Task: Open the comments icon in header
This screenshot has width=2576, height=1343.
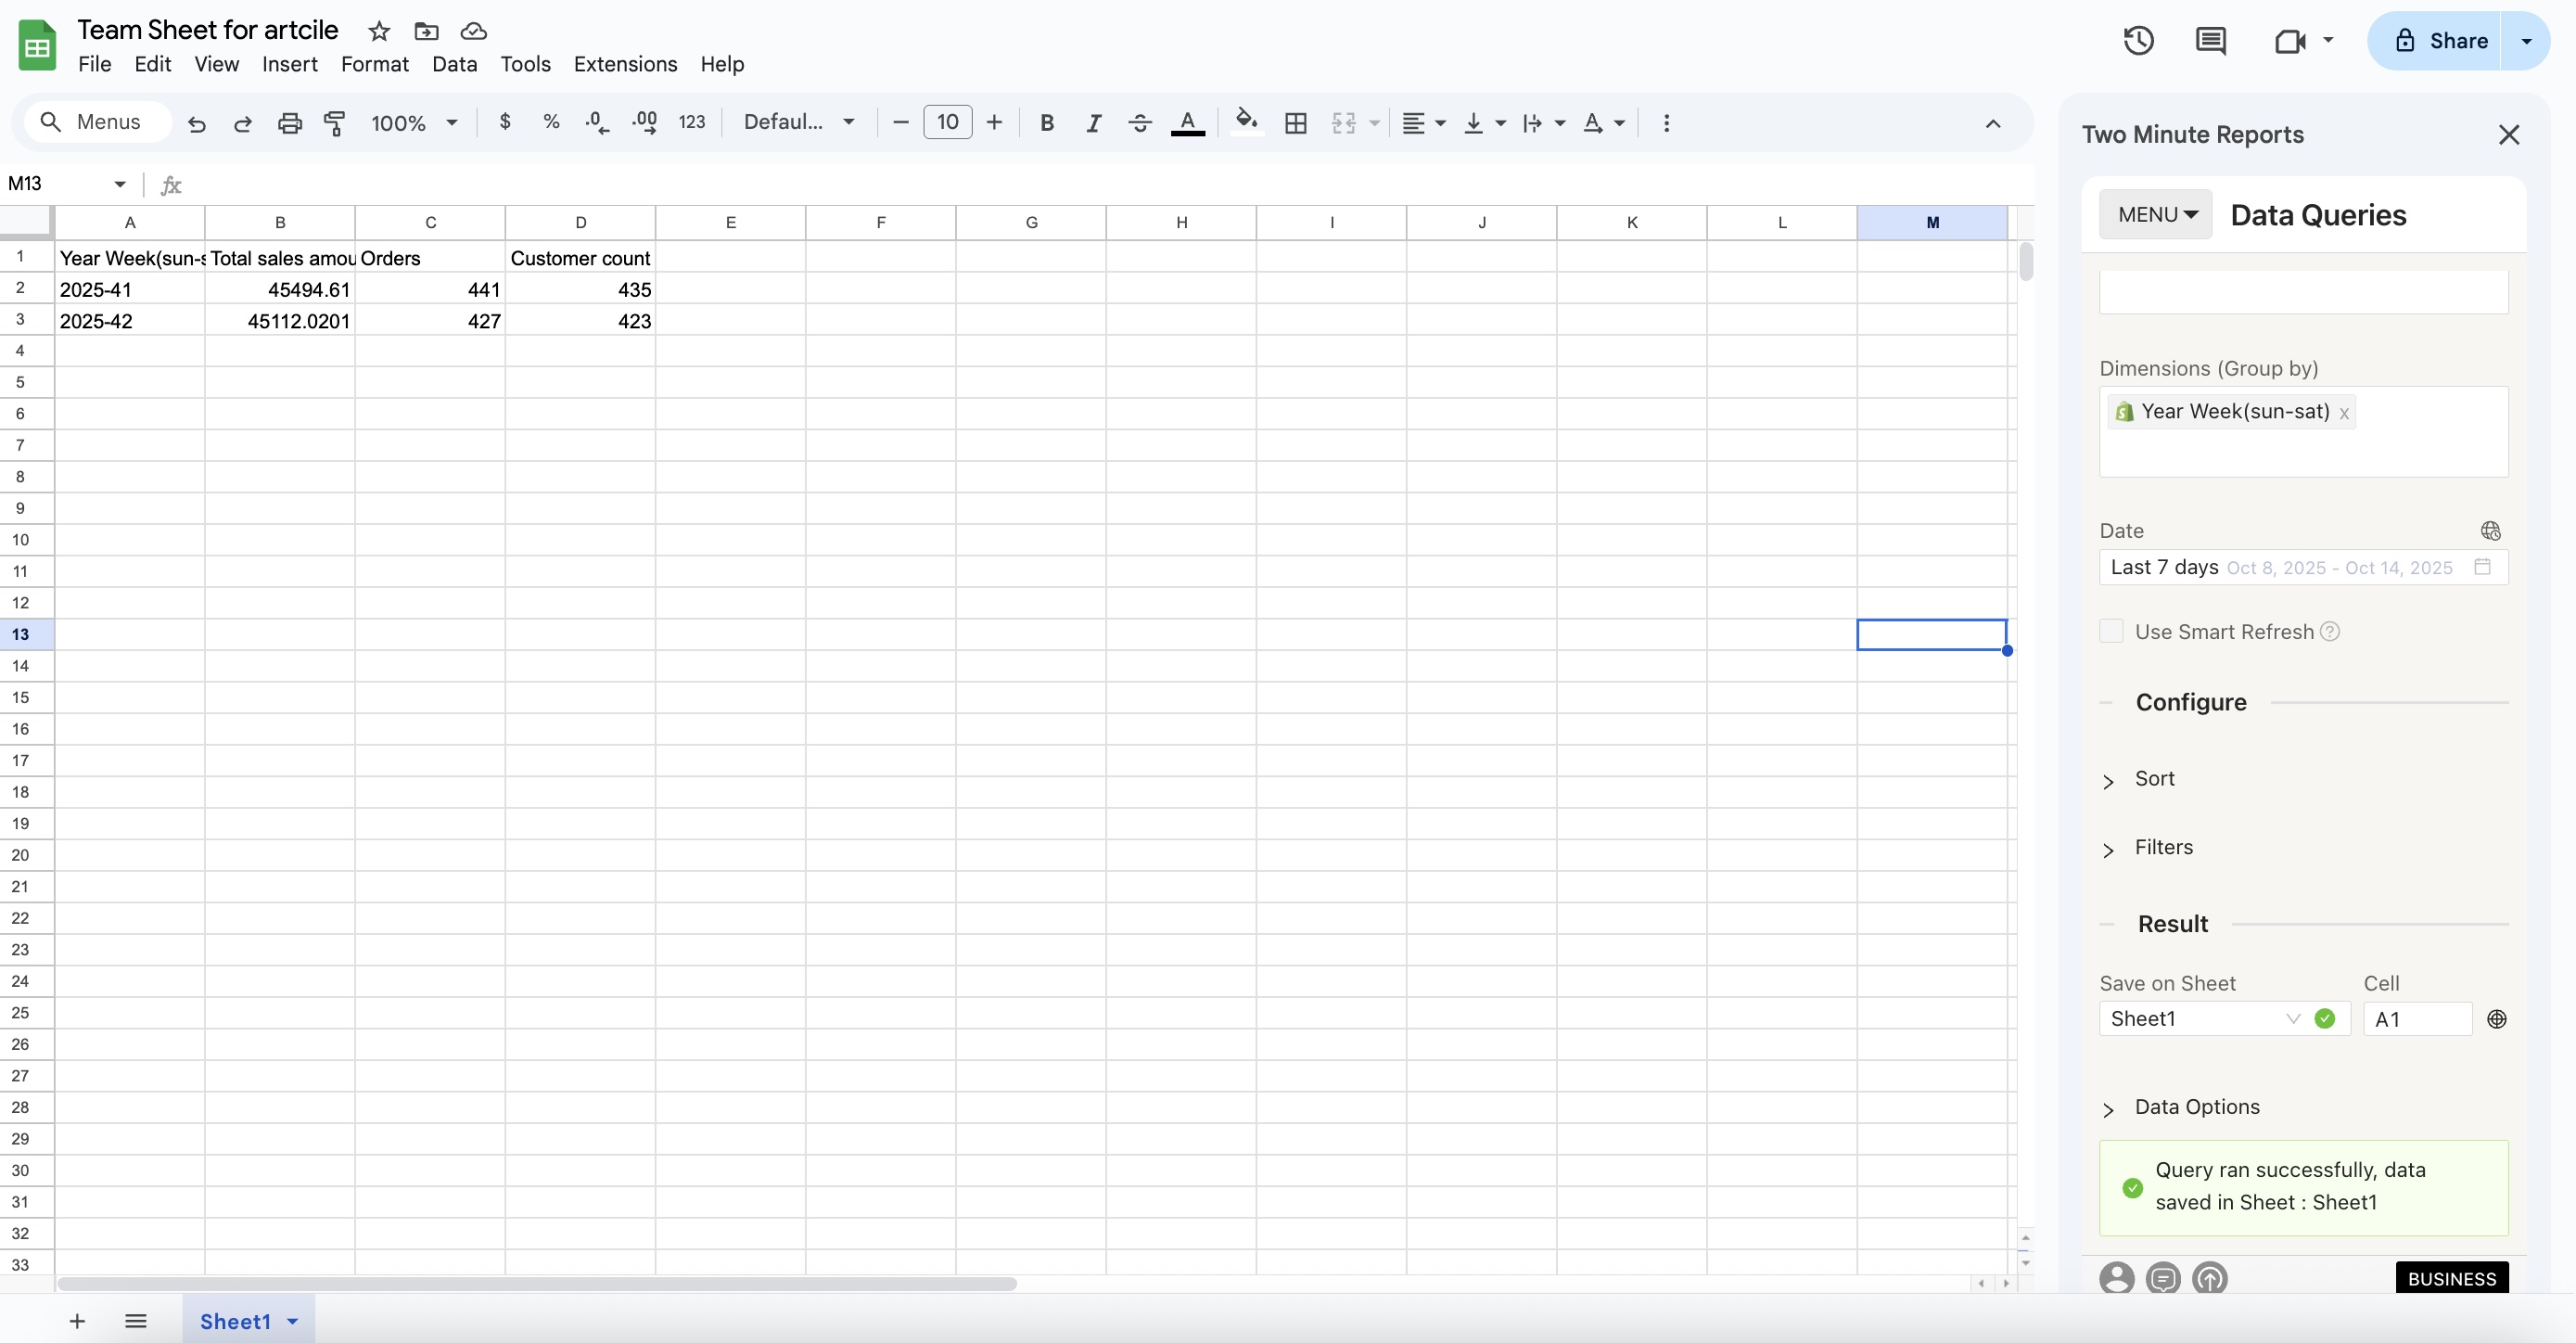Action: pos(2210,41)
